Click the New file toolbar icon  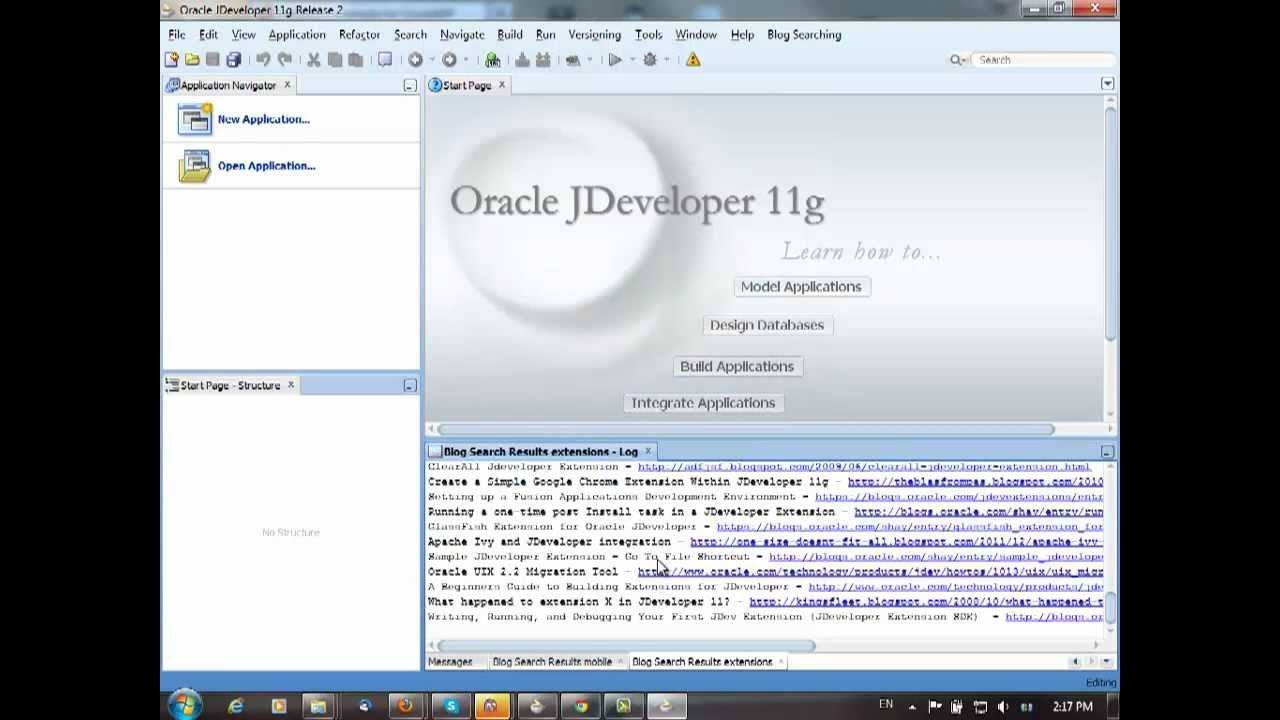(172, 60)
